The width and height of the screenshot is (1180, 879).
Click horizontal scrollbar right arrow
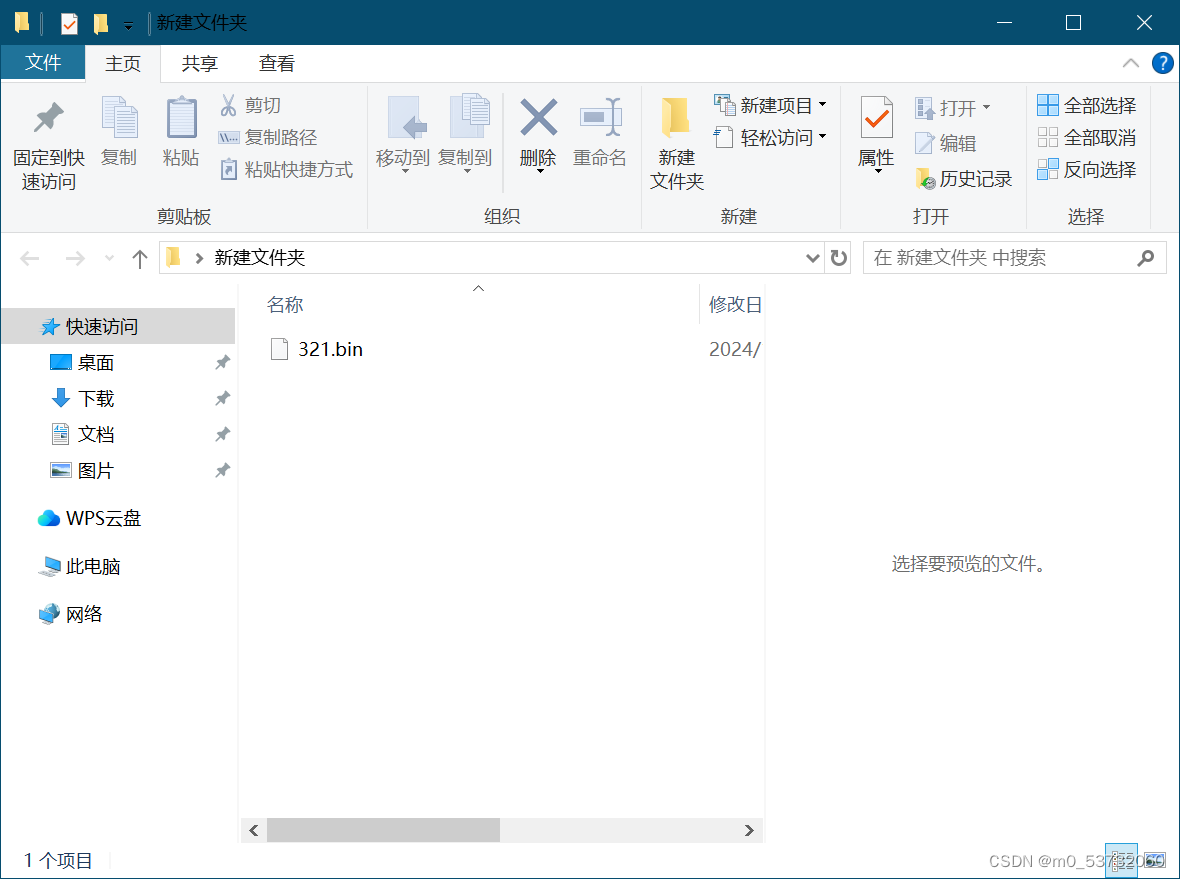(749, 830)
